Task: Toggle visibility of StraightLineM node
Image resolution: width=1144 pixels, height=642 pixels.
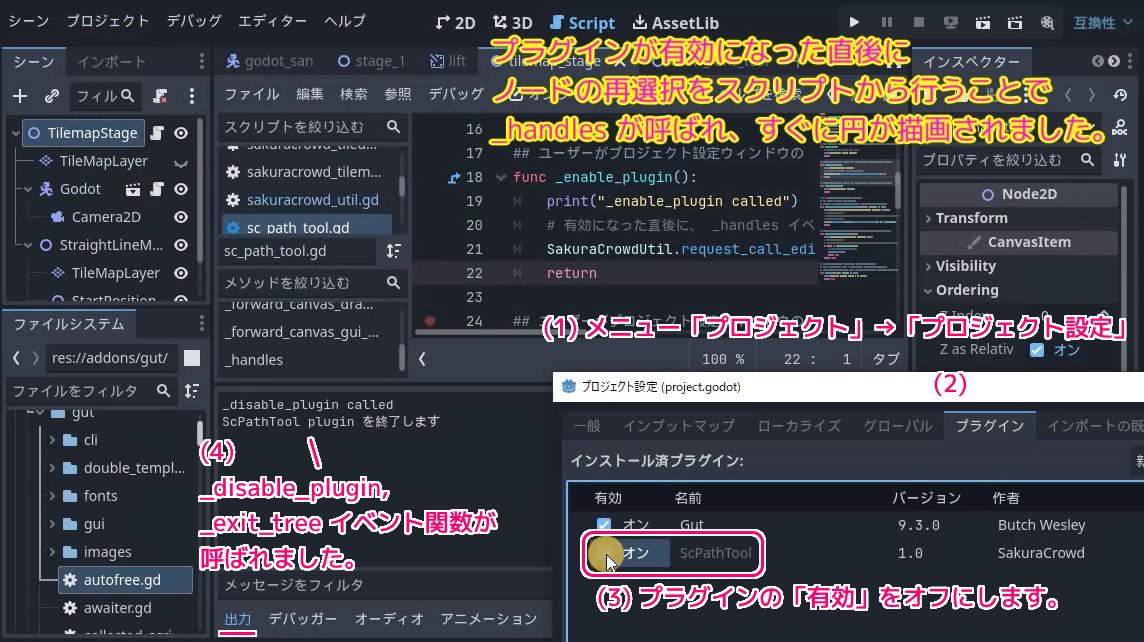Action: (x=181, y=245)
